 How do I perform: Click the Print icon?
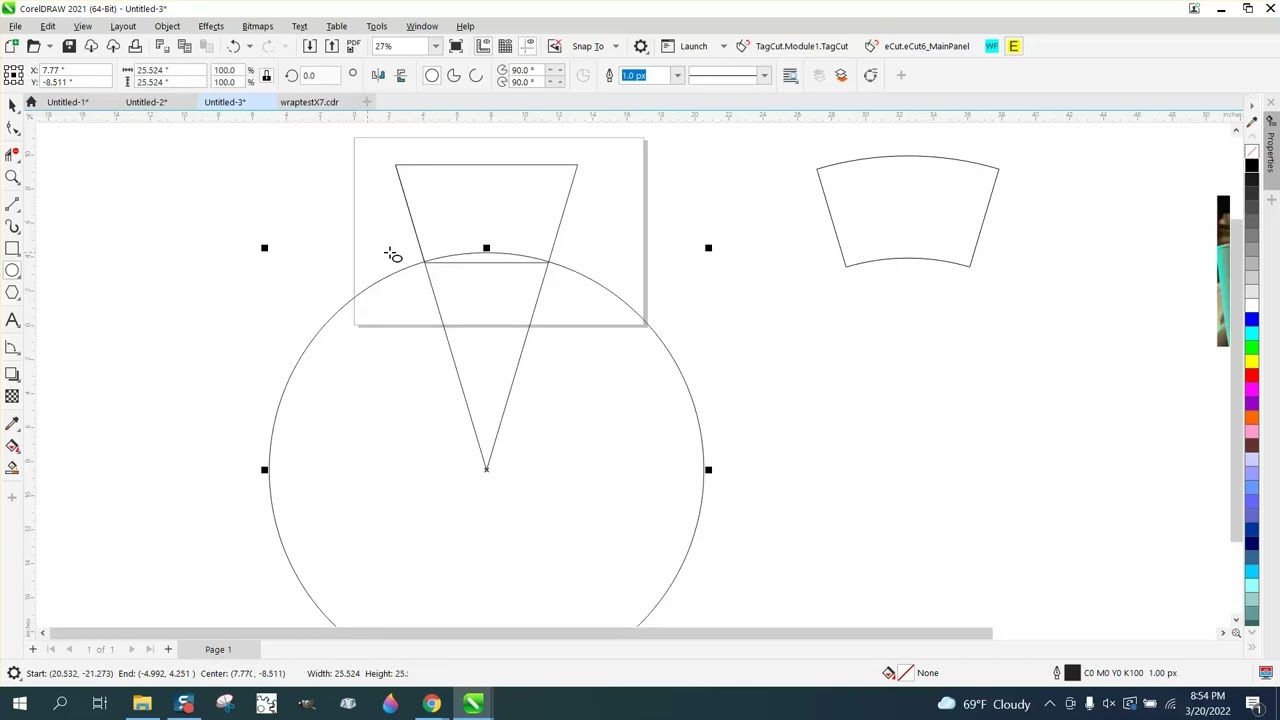135,46
